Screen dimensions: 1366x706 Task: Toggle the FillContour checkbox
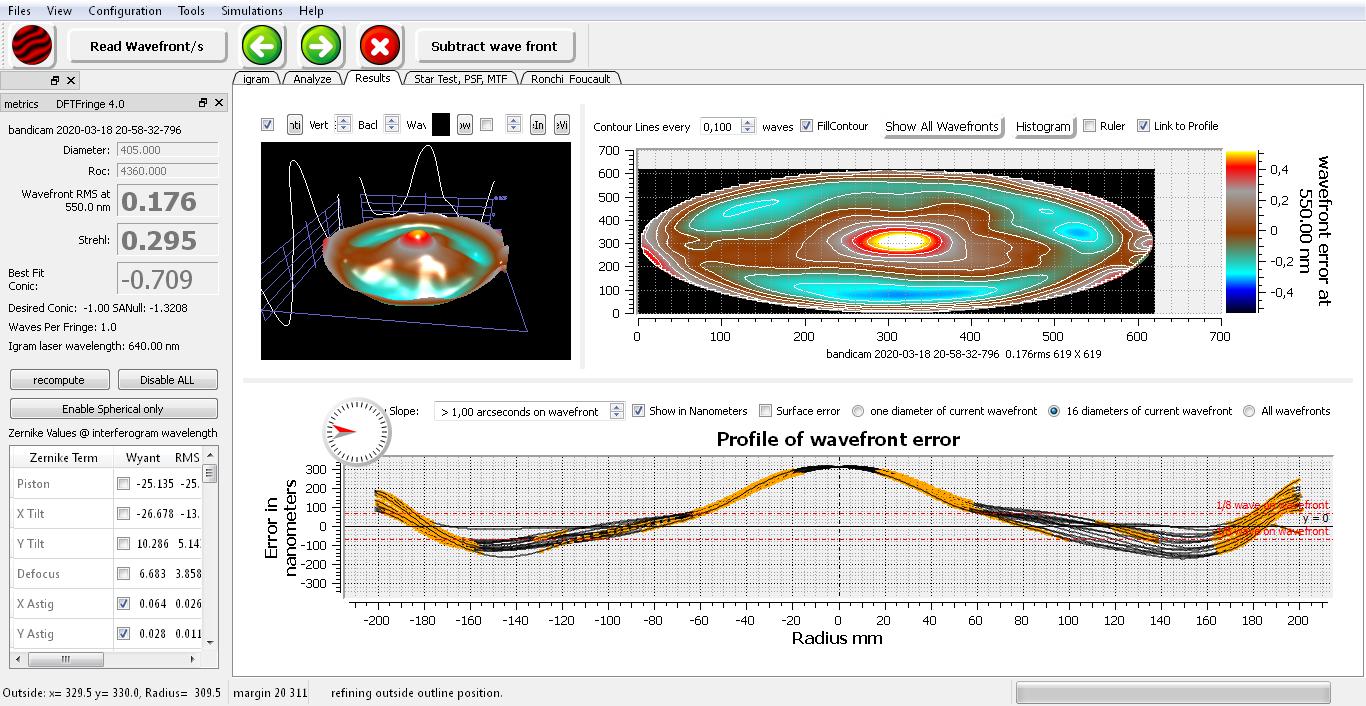click(x=807, y=126)
